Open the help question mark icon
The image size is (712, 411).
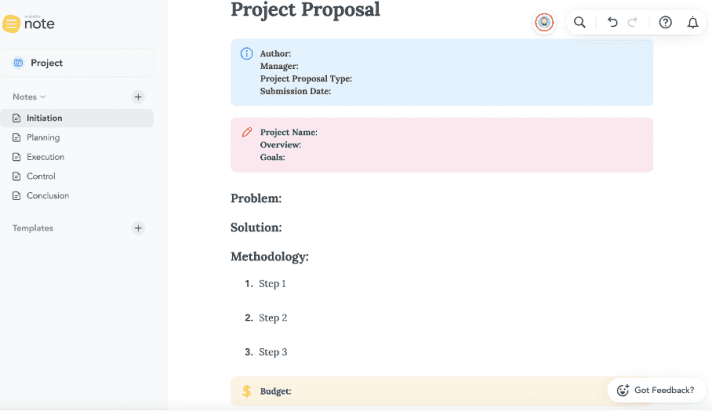point(666,22)
